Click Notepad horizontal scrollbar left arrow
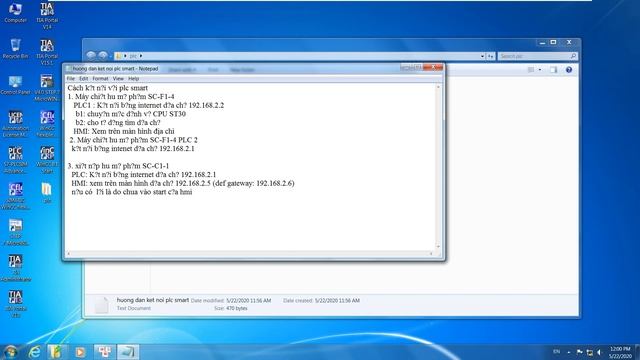Viewport: 640px width, 360px height. 69,254
